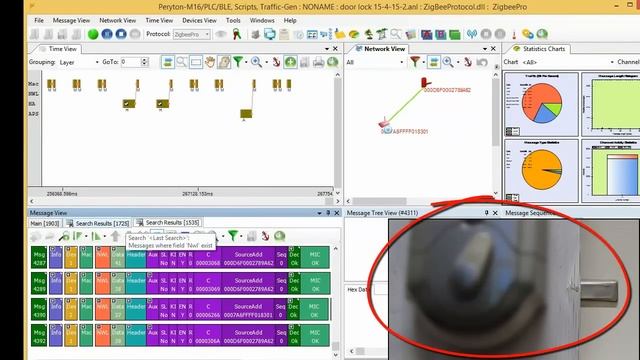Select the orange-red pie chart thumbnail
Screen dimensions: 640x360
[541, 104]
